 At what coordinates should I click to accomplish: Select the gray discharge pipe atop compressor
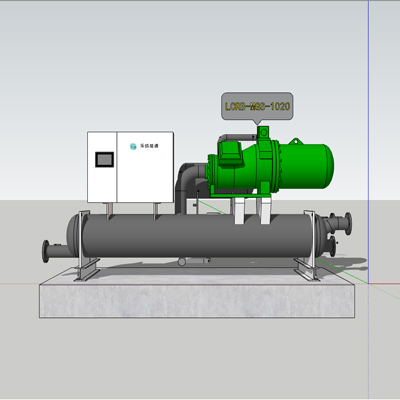pos(238,137)
